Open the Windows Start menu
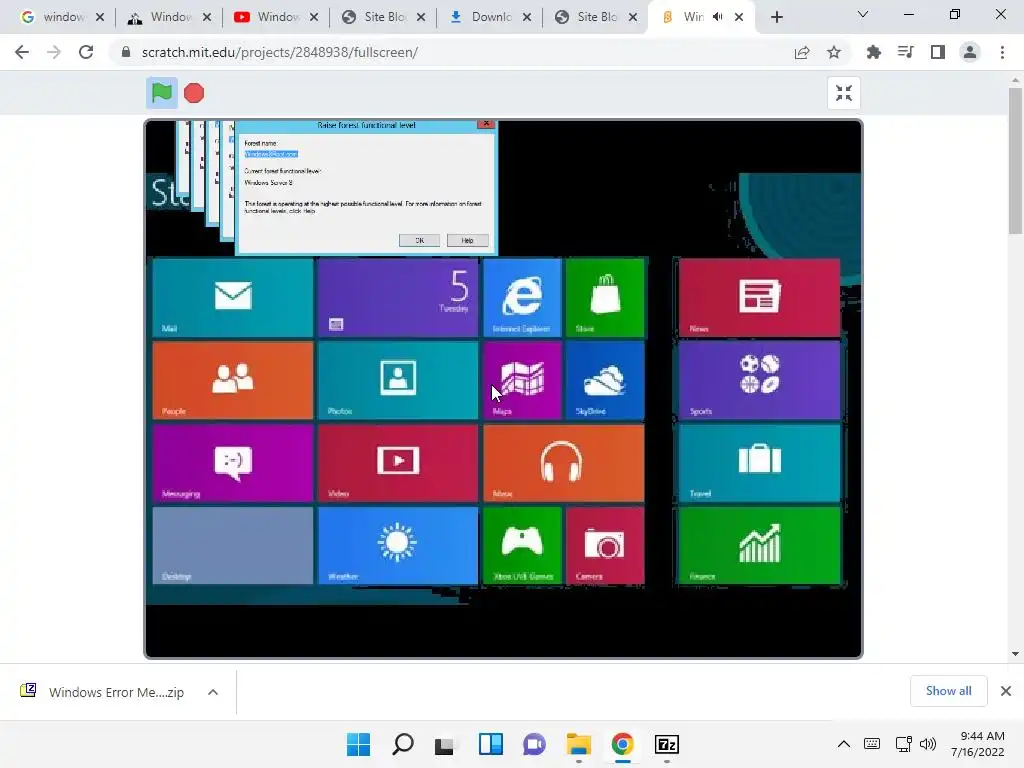Image resolution: width=1024 pixels, height=768 pixels. (358, 744)
